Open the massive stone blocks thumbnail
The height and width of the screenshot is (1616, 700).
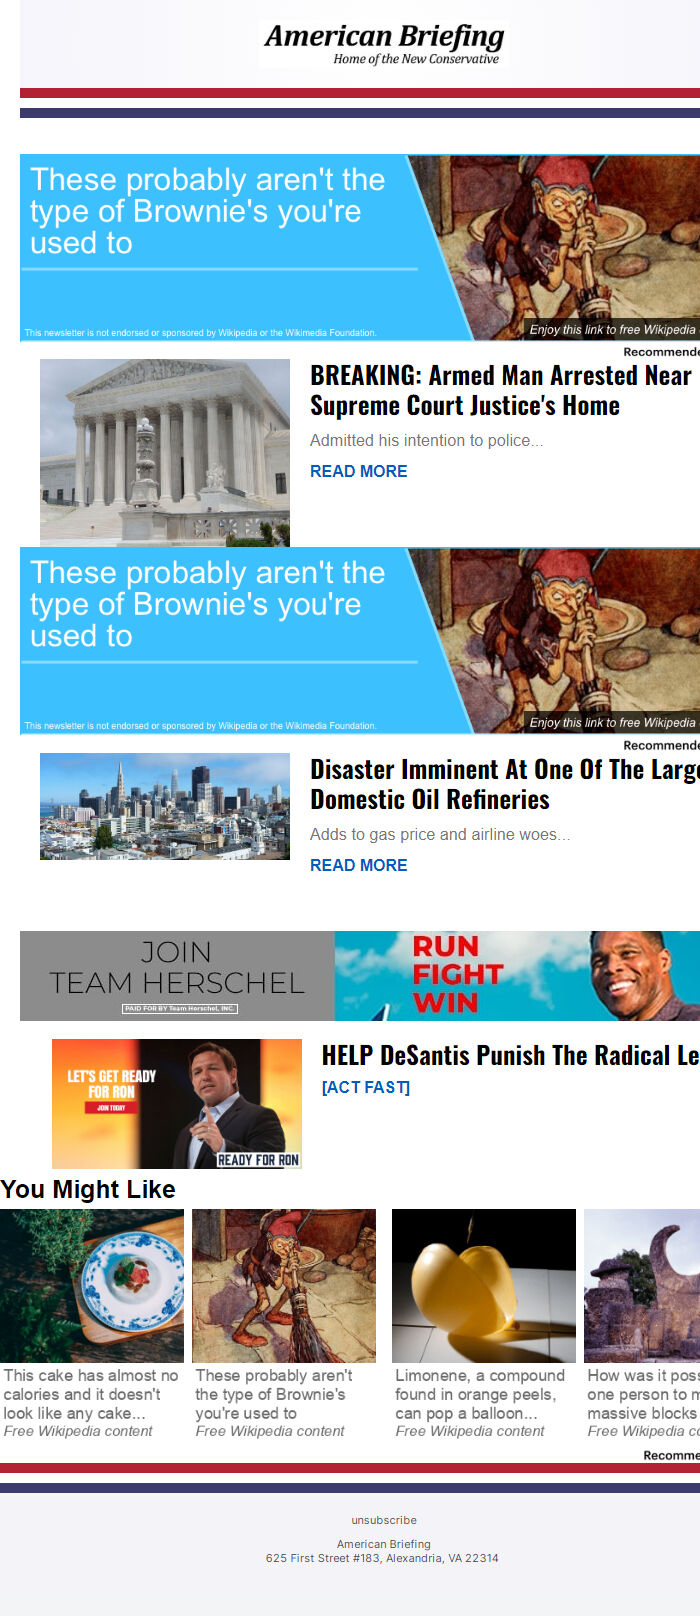642,1286
